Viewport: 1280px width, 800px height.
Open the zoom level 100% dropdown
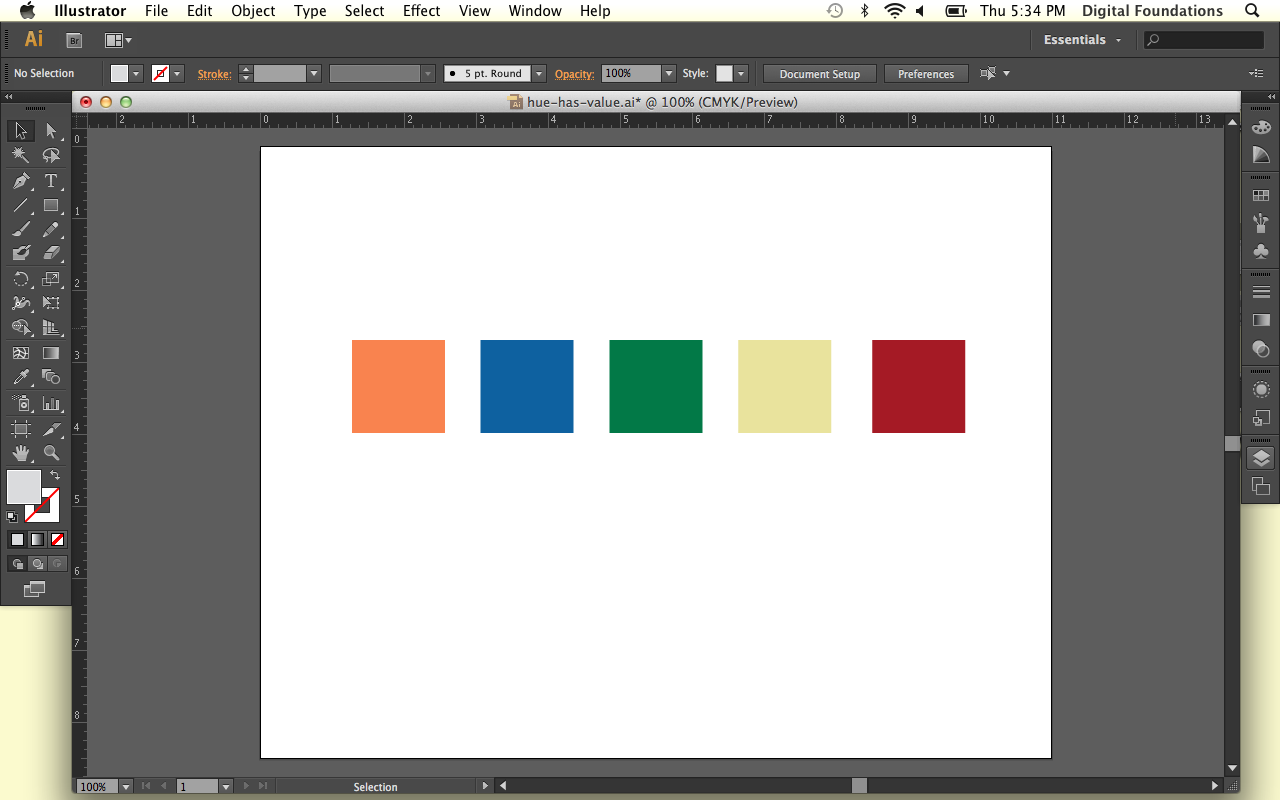[125, 787]
